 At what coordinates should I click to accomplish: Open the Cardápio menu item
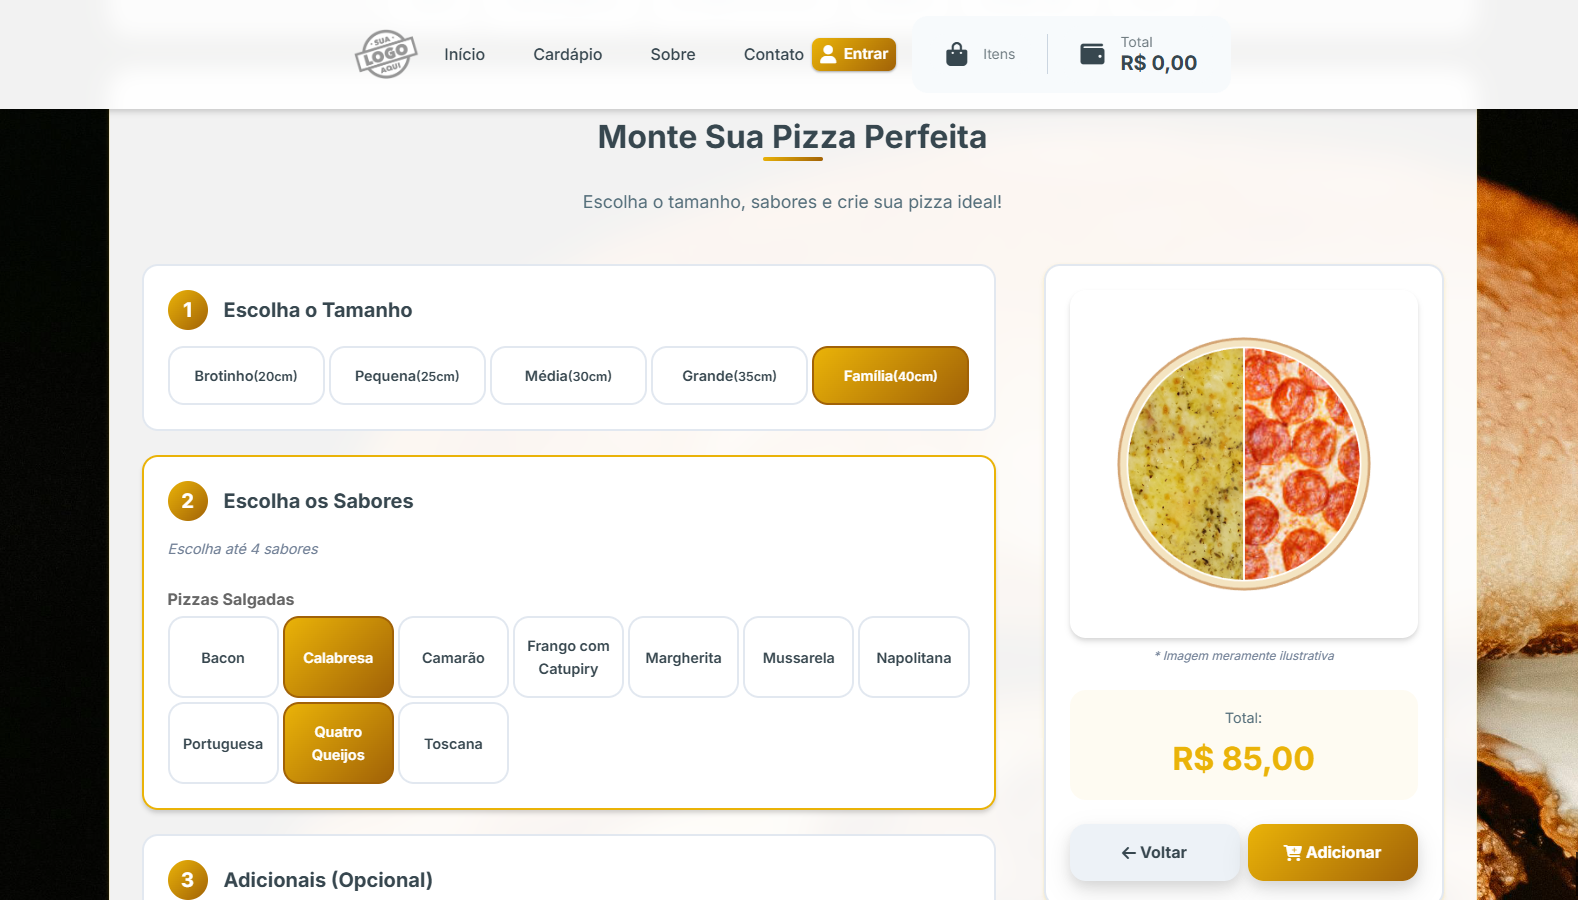point(567,54)
